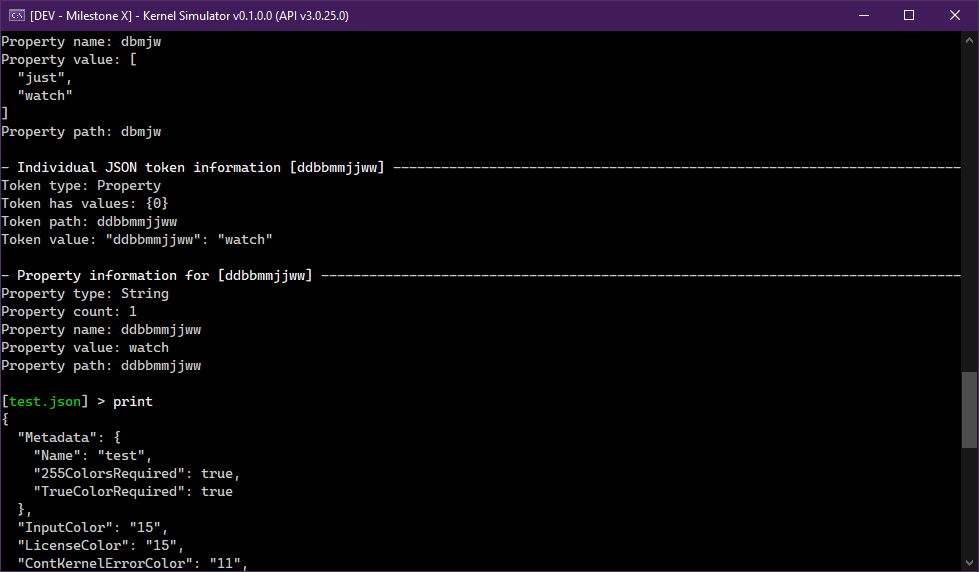Click the "Metadata" key in JSON output
This screenshot has width=979, height=572.
coord(56,437)
